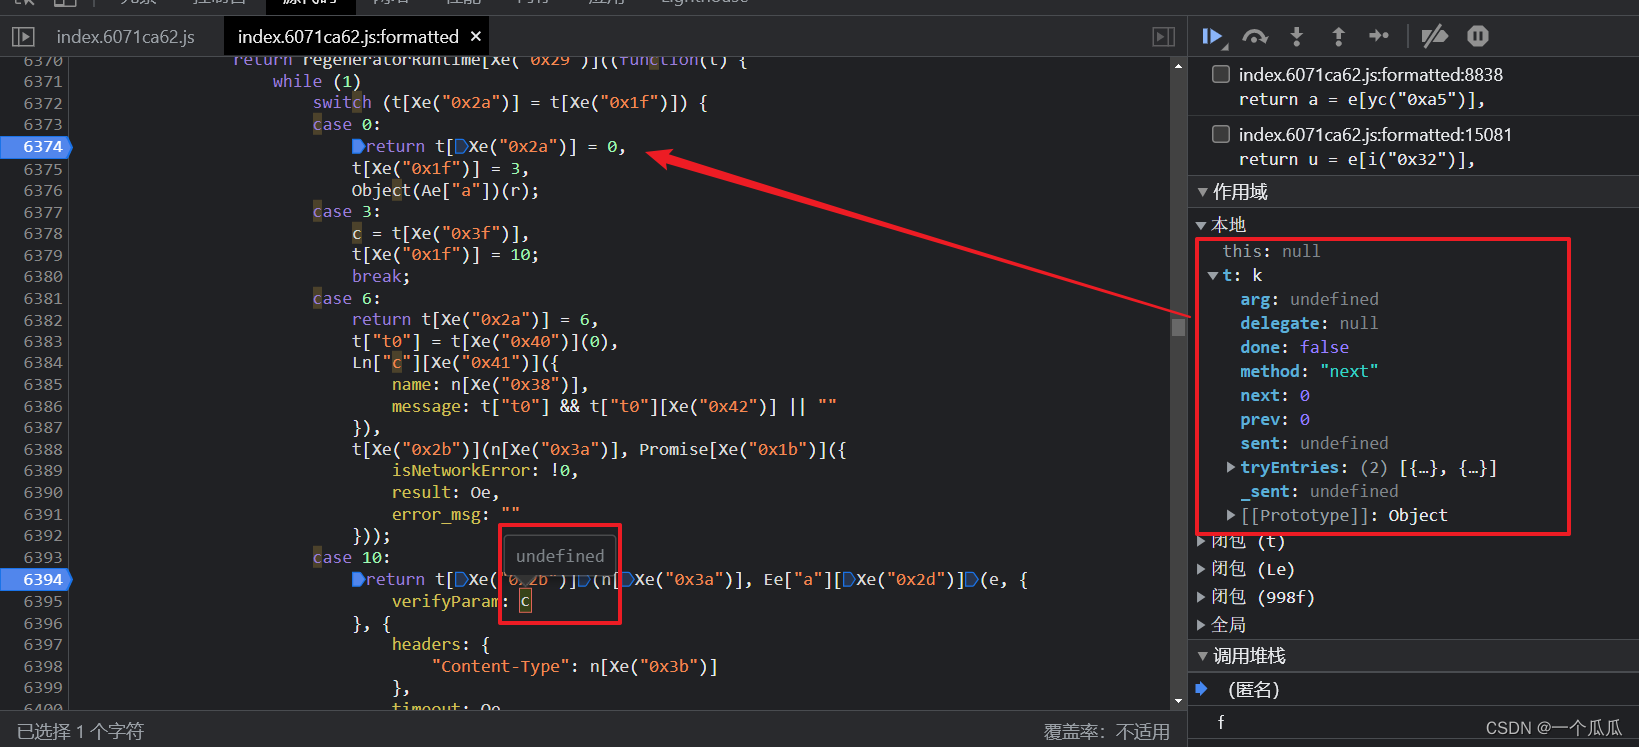The height and width of the screenshot is (747, 1639).
Task: Toggle breakpoint at formatted:8838
Action: [x=1221, y=74]
